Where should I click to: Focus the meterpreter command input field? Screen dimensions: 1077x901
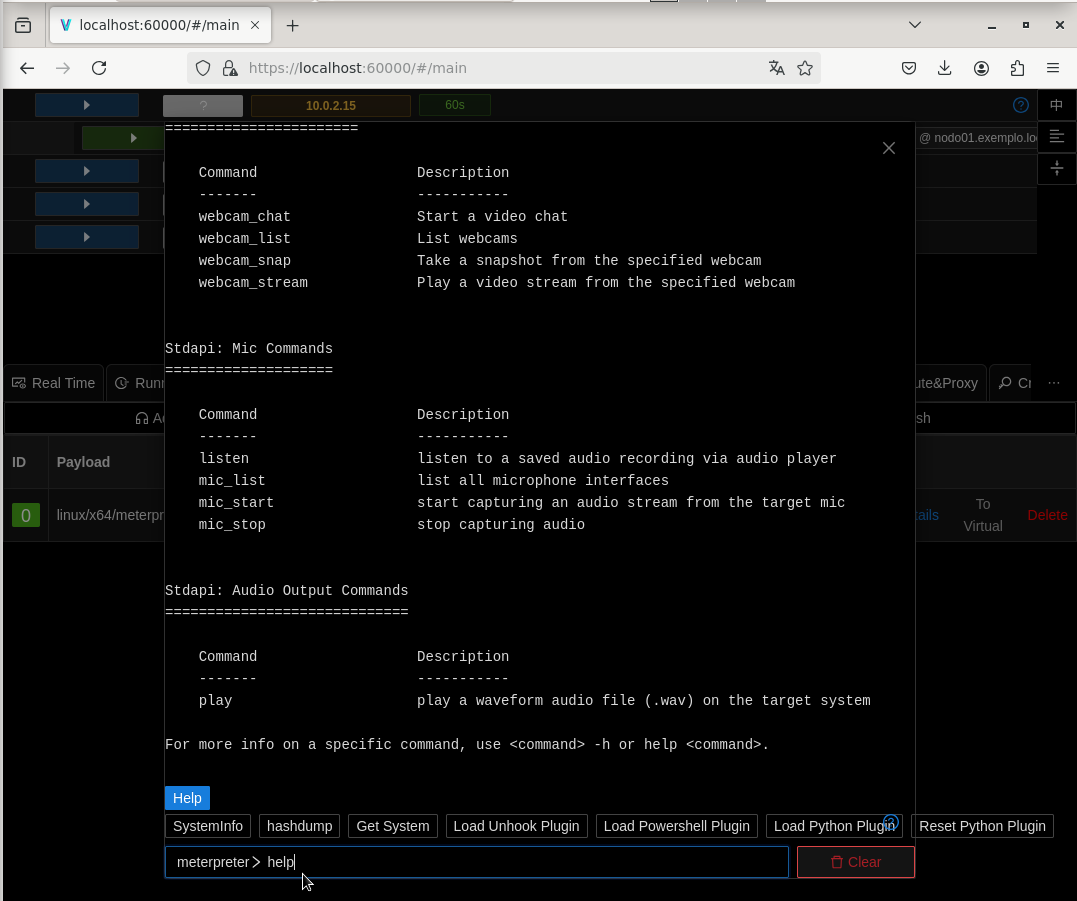tap(477, 862)
